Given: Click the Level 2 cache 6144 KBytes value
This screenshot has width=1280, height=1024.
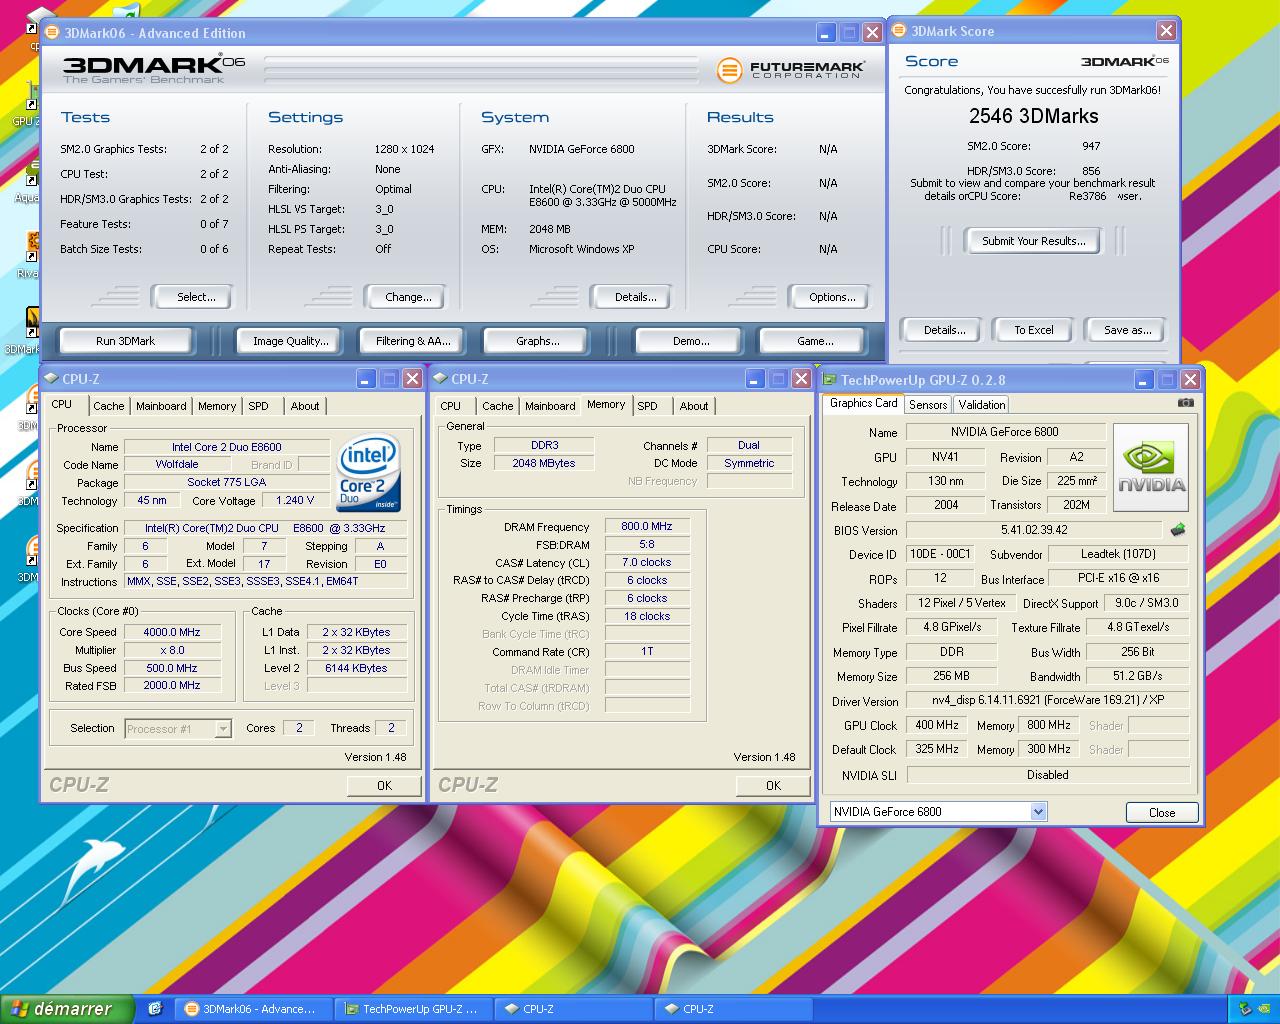Looking at the screenshot, I should (x=356, y=668).
